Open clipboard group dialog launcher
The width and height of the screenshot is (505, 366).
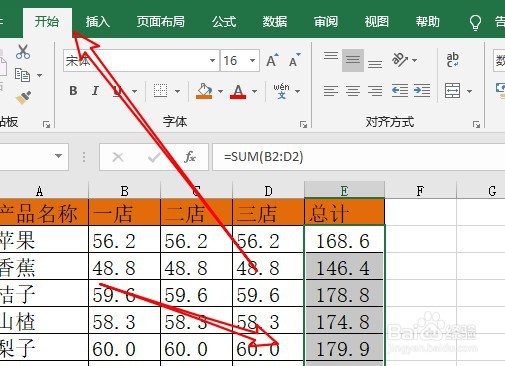pyautogui.click(x=46, y=124)
